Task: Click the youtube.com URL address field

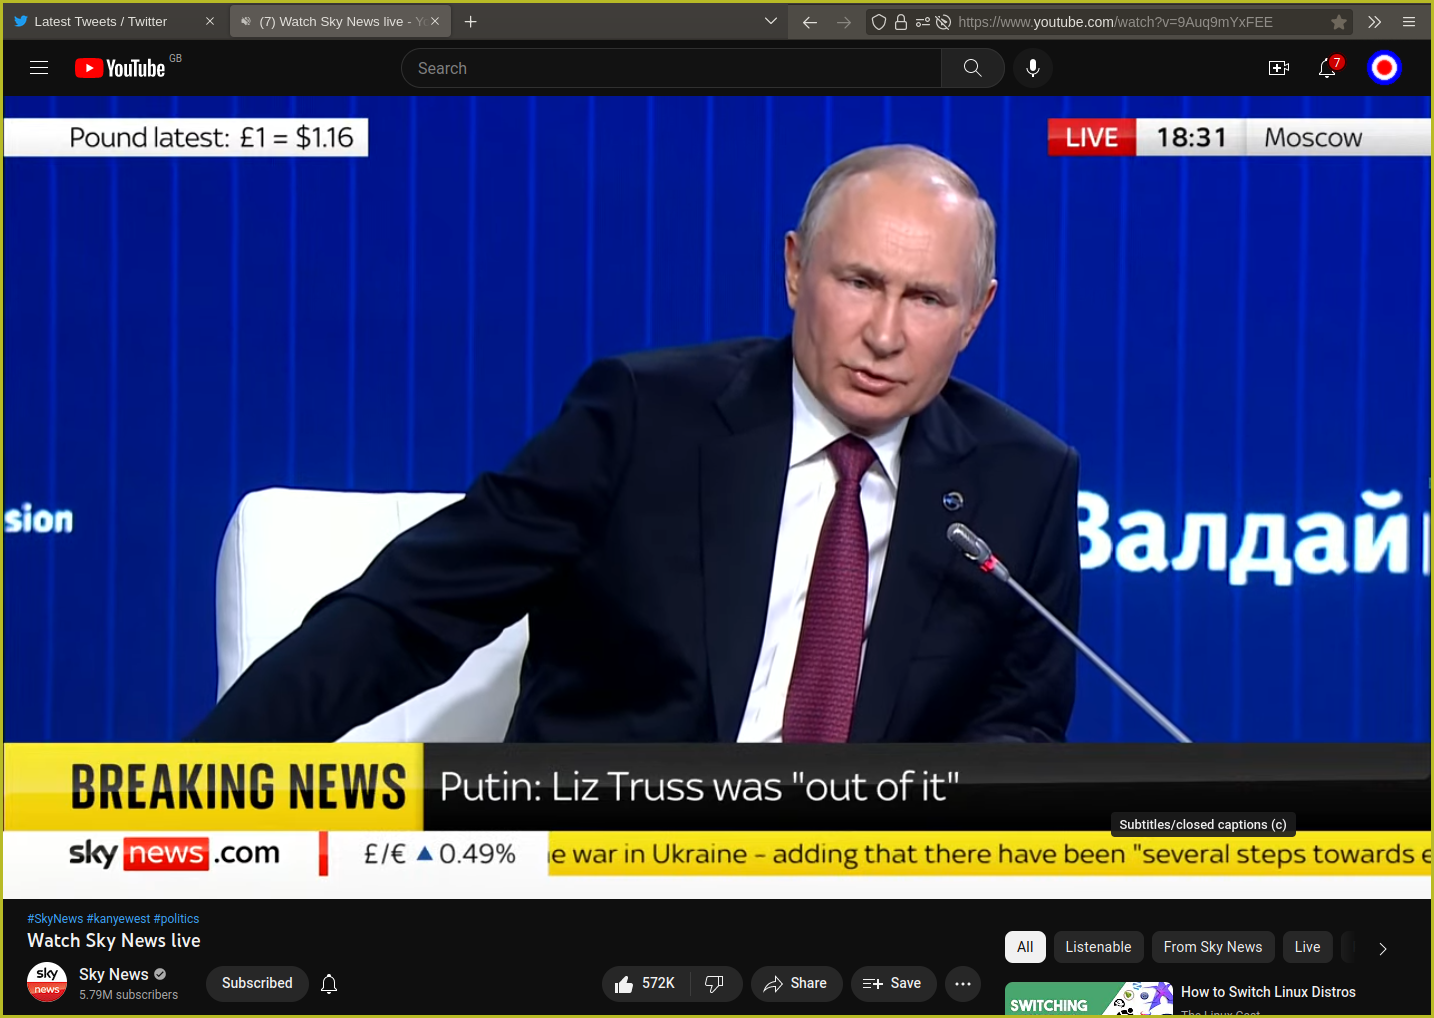Action: pyautogui.click(x=1115, y=22)
